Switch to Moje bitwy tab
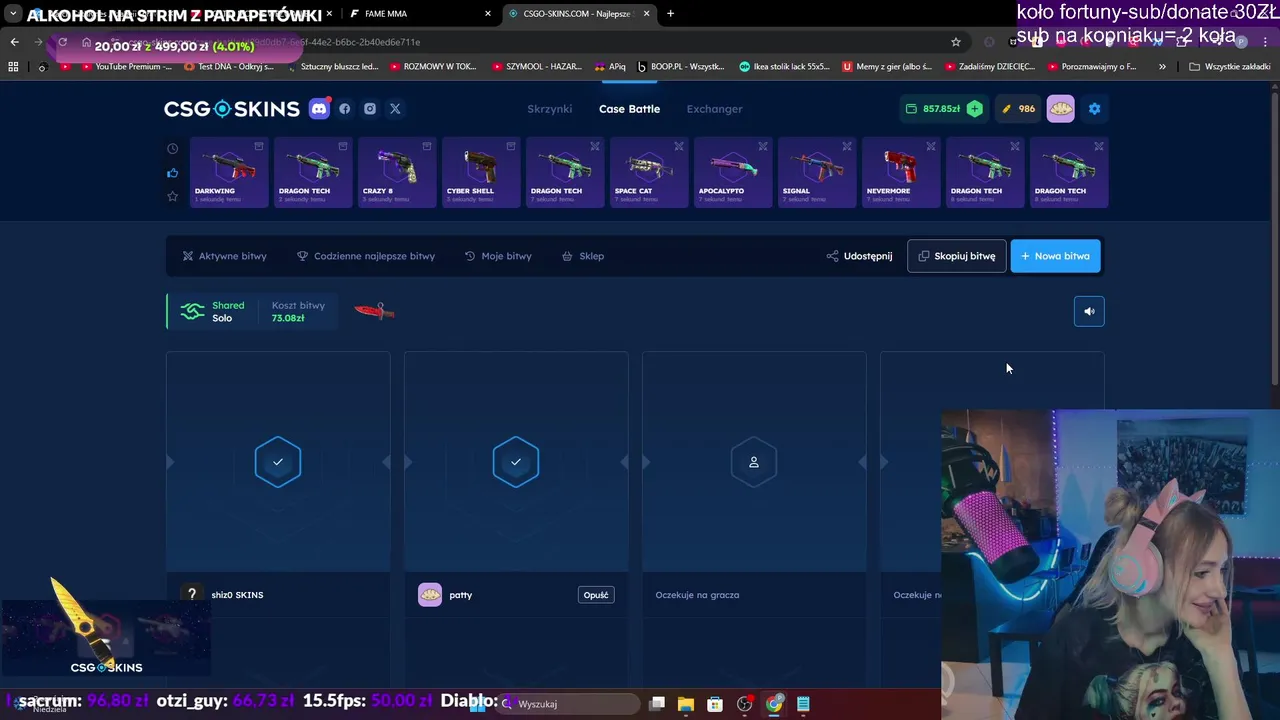This screenshot has height=720, width=1280. [498, 256]
